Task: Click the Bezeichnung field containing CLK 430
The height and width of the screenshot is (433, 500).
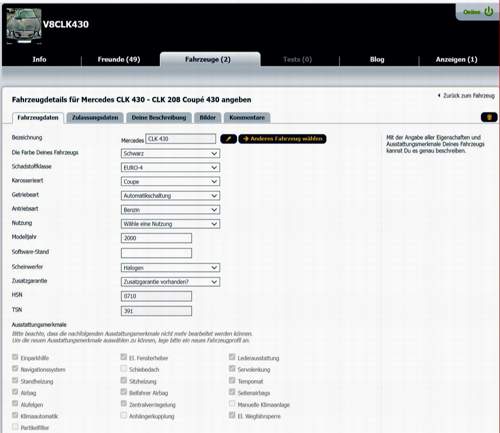Action: [181, 139]
